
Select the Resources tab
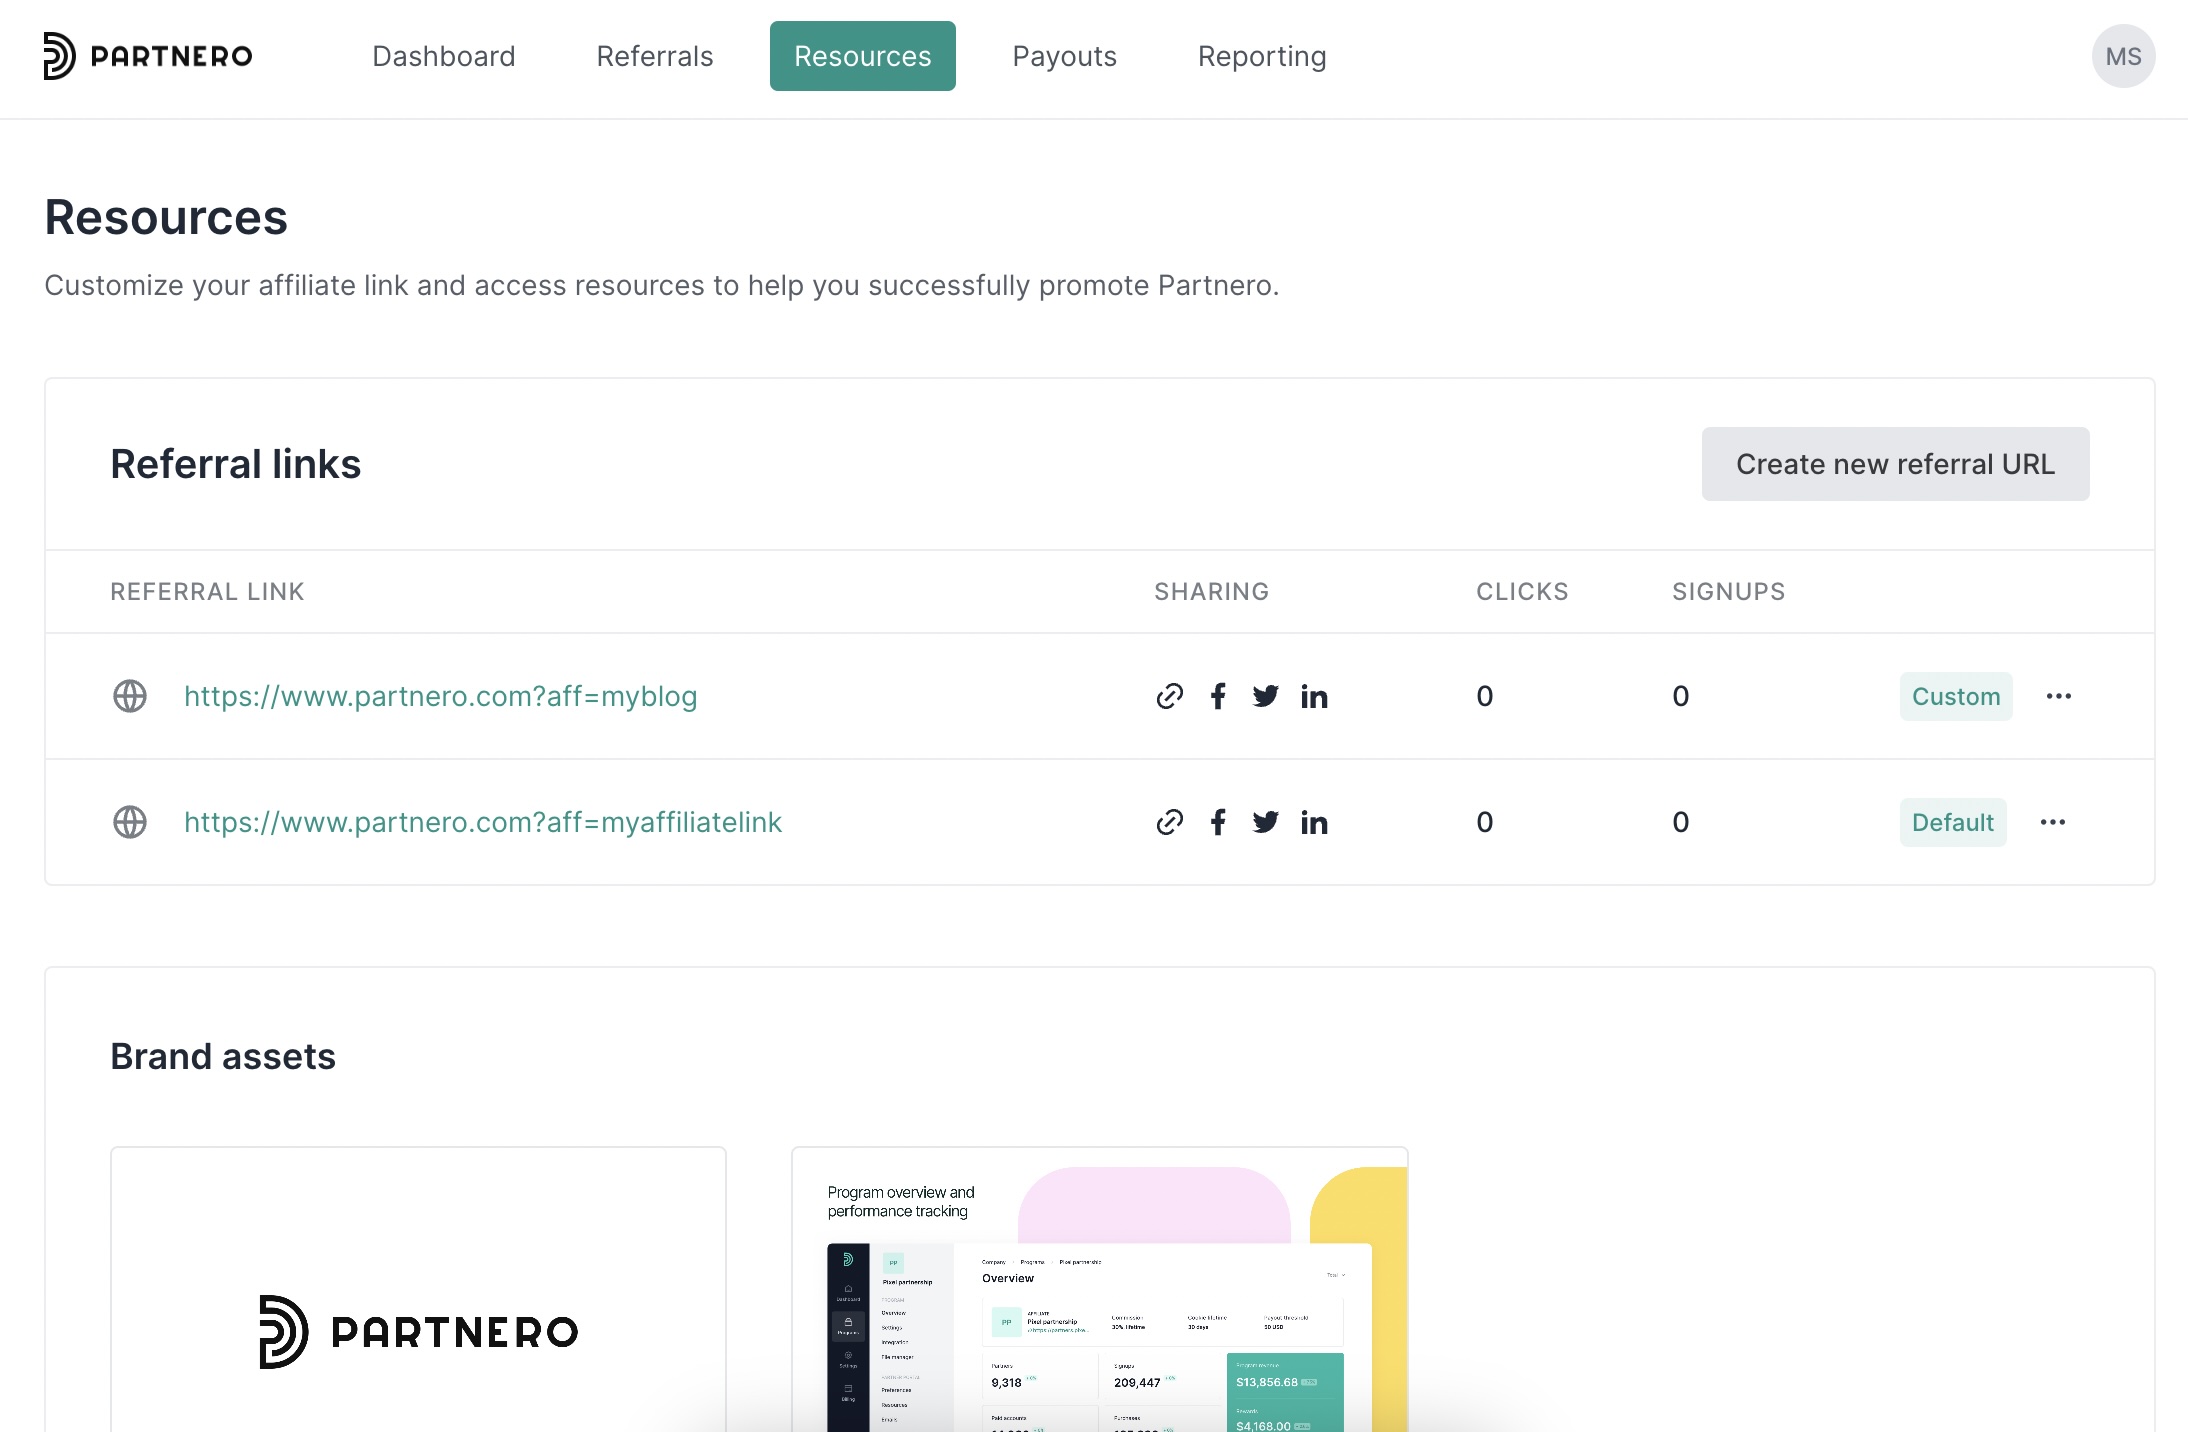[863, 56]
